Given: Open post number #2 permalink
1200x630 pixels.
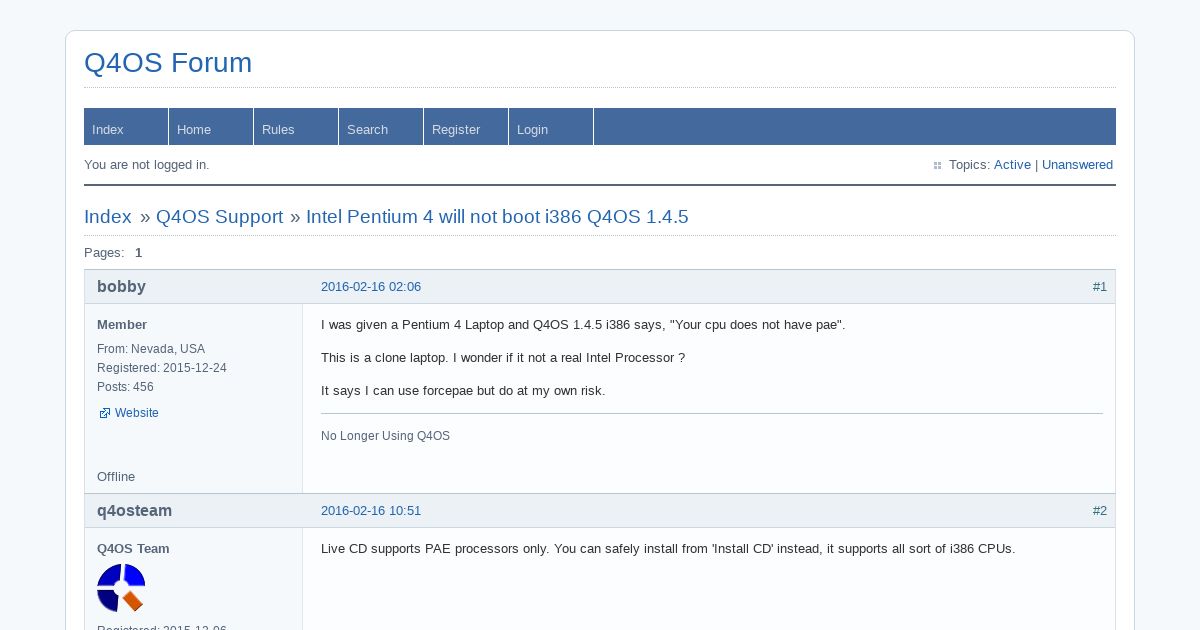Looking at the screenshot, I should pyautogui.click(x=1100, y=511).
